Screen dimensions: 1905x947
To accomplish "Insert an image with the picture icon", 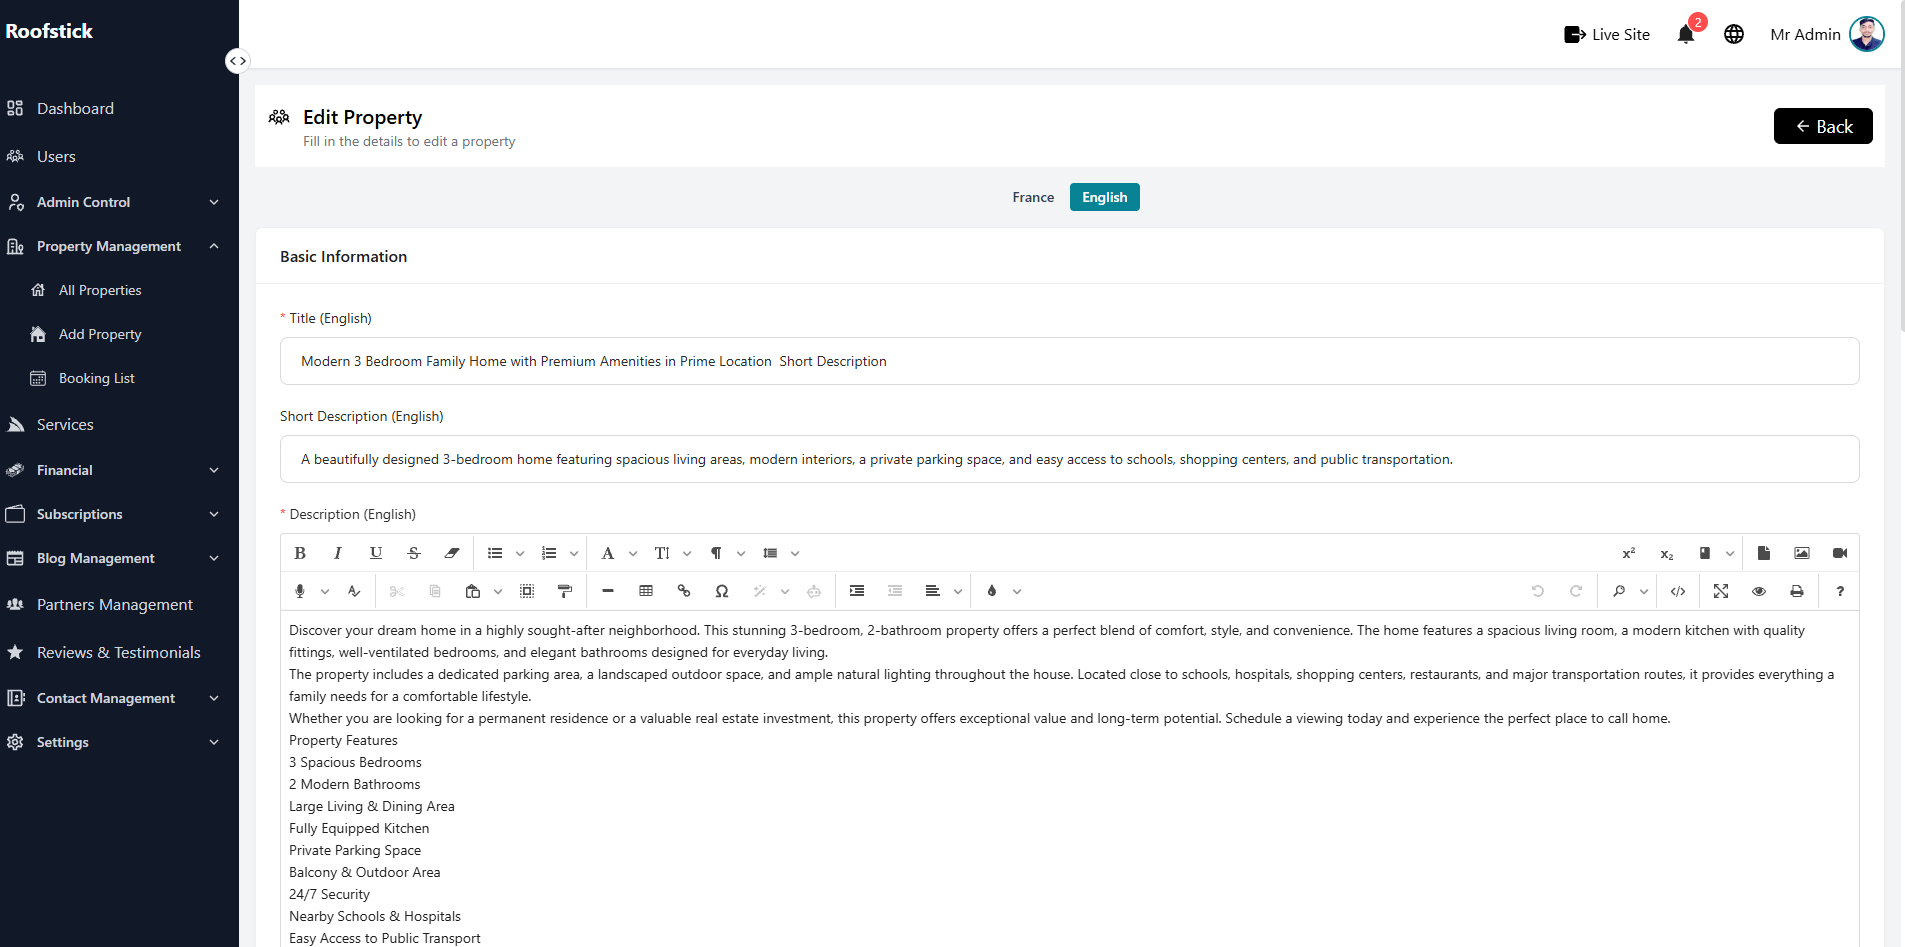I will click(x=1802, y=553).
